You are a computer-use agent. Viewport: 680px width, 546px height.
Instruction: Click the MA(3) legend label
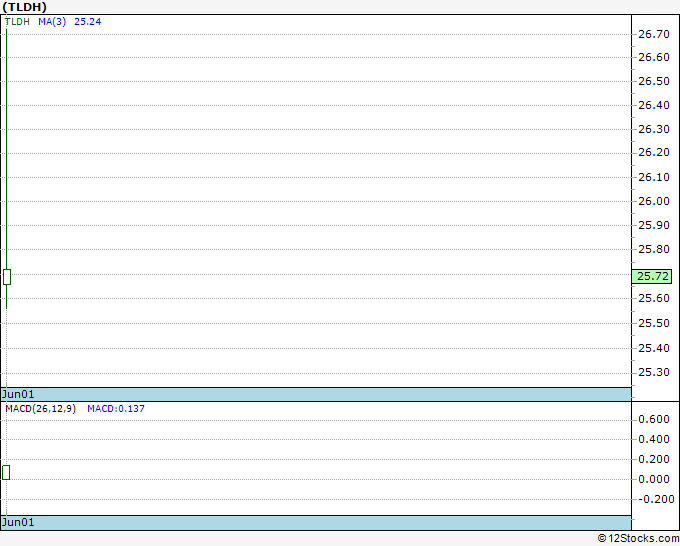(52, 22)
